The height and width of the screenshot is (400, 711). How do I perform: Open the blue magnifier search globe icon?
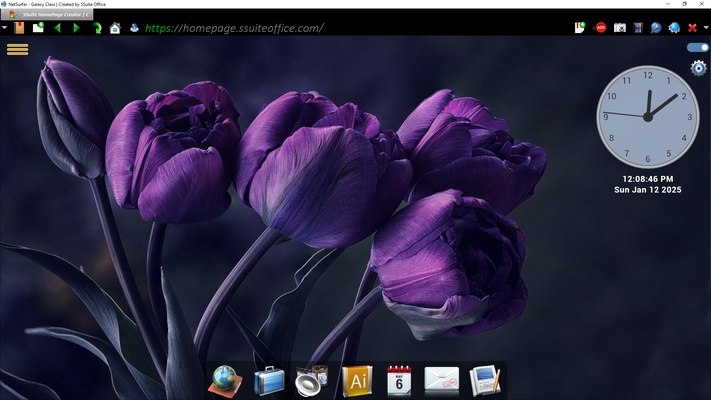pyautogui.click(x=656, y=28)
